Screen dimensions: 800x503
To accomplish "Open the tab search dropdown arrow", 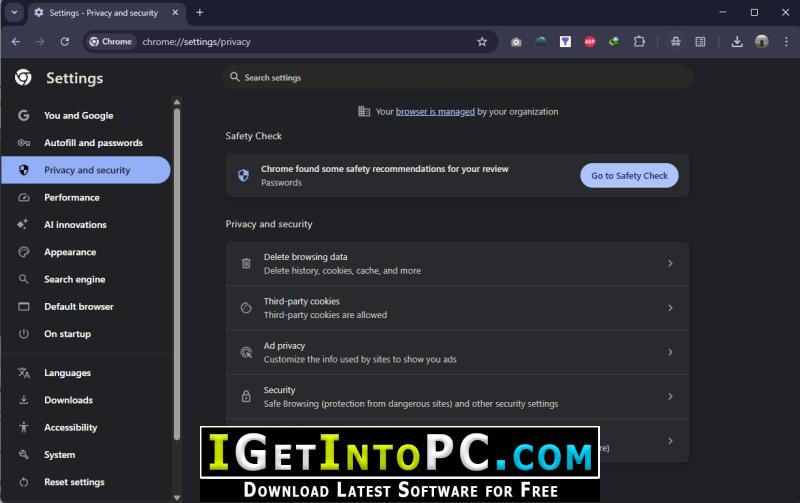I will pyautogui.click(x=14, y=12).
